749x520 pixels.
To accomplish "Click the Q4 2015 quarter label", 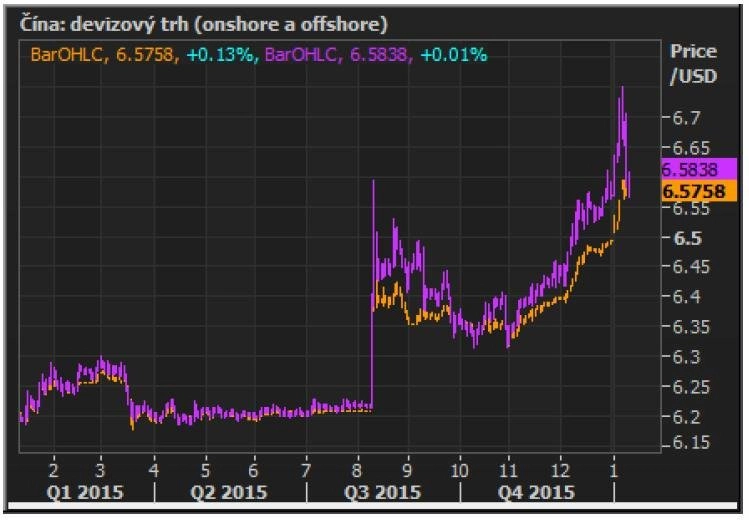I will tap(536, 492).
